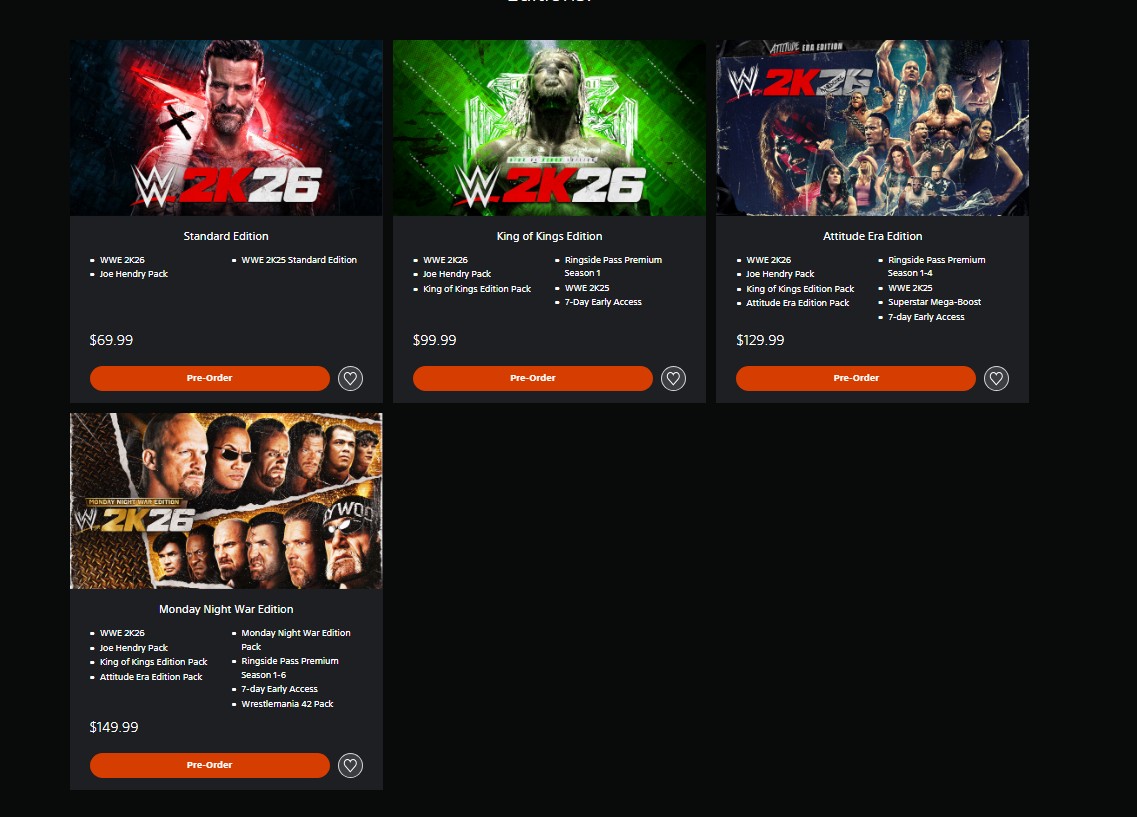
Task: Click the $149.99 price label
Action: click(114, 727)
